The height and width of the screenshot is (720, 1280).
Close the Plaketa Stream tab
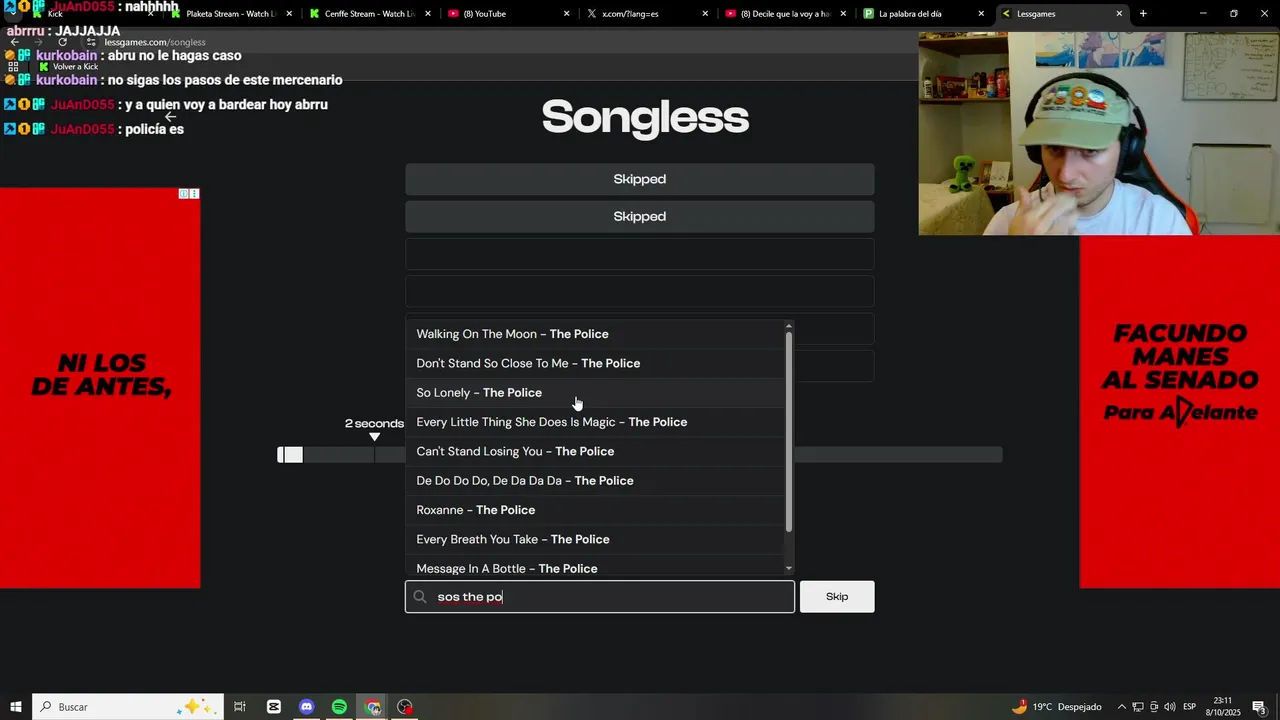[290, 14]
